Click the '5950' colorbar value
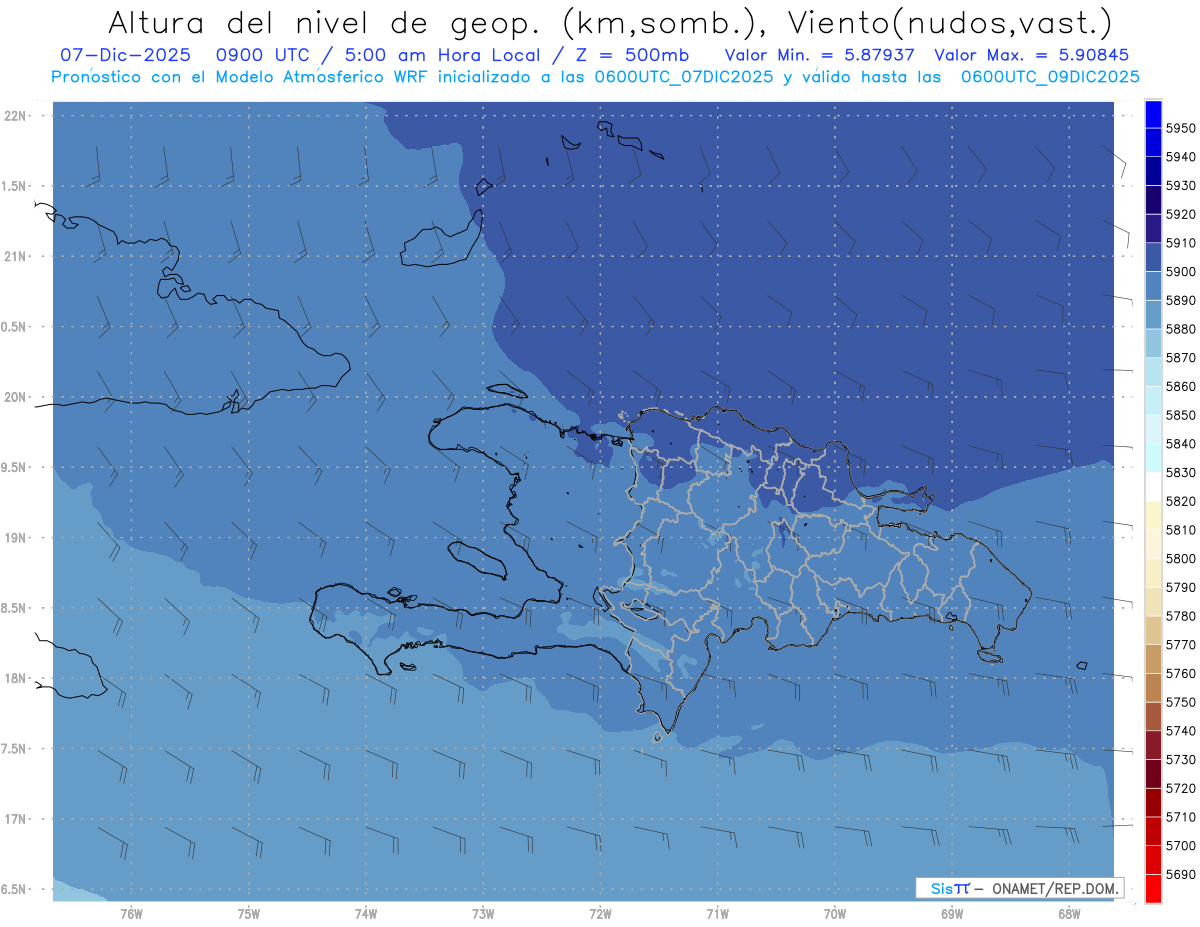 click(x=1180, y=129)
